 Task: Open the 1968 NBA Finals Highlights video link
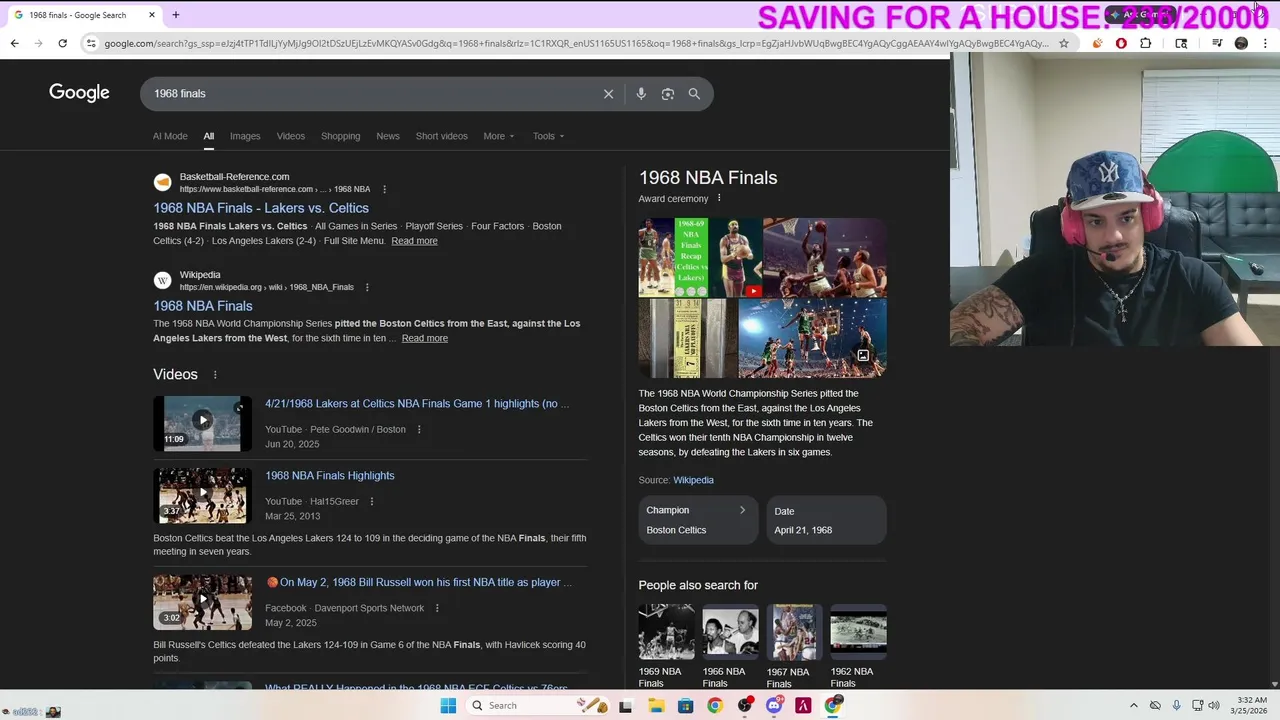[x=330, y=476]
